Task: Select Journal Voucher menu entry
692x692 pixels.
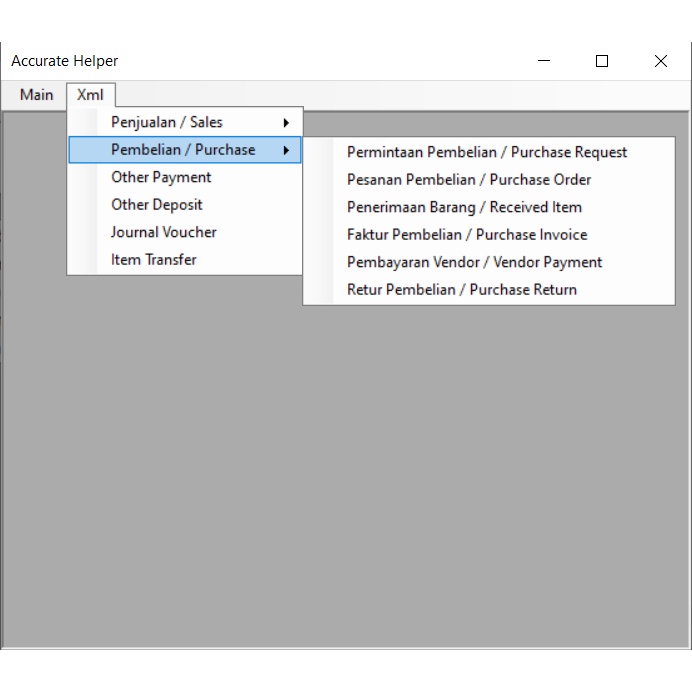Action: click(185, 232)
